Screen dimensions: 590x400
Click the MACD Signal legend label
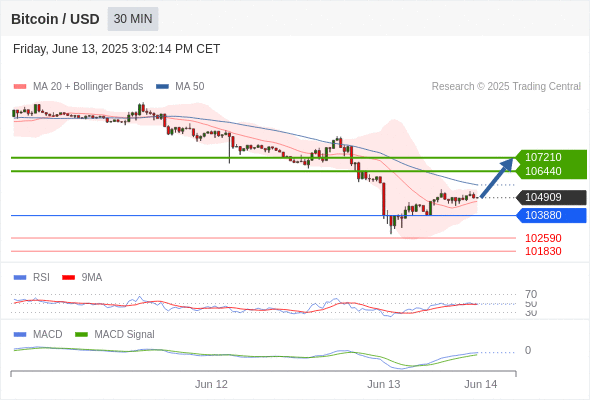(x=124, y=335)
